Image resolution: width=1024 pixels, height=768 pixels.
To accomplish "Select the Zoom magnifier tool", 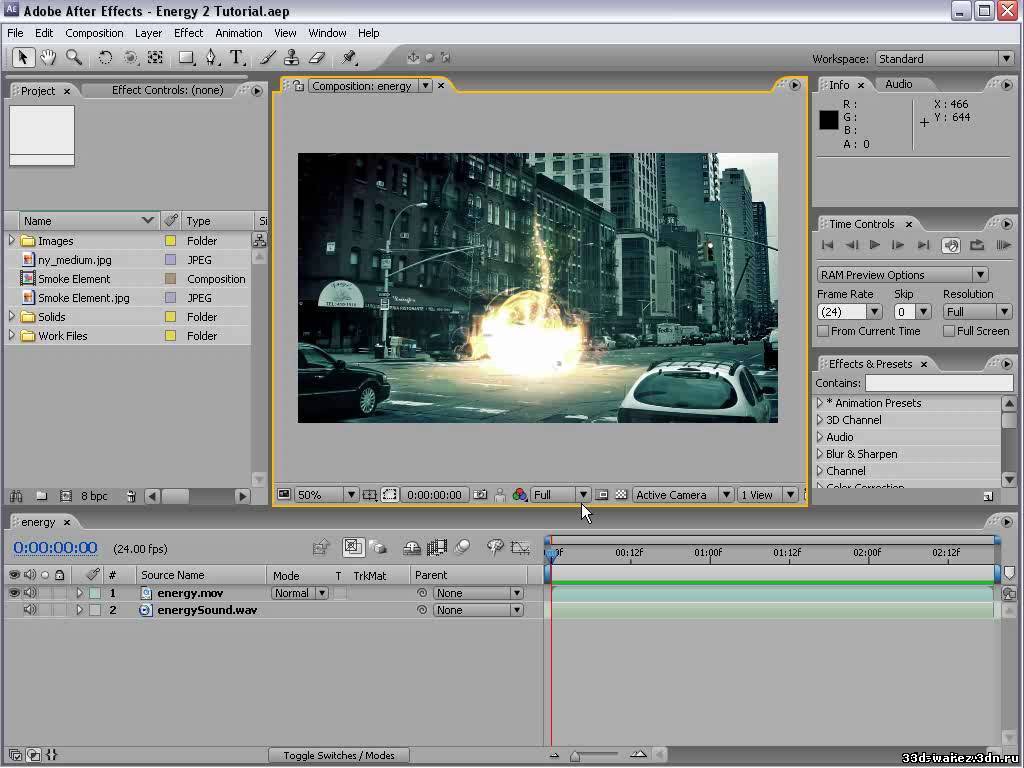I will (74, 57).
